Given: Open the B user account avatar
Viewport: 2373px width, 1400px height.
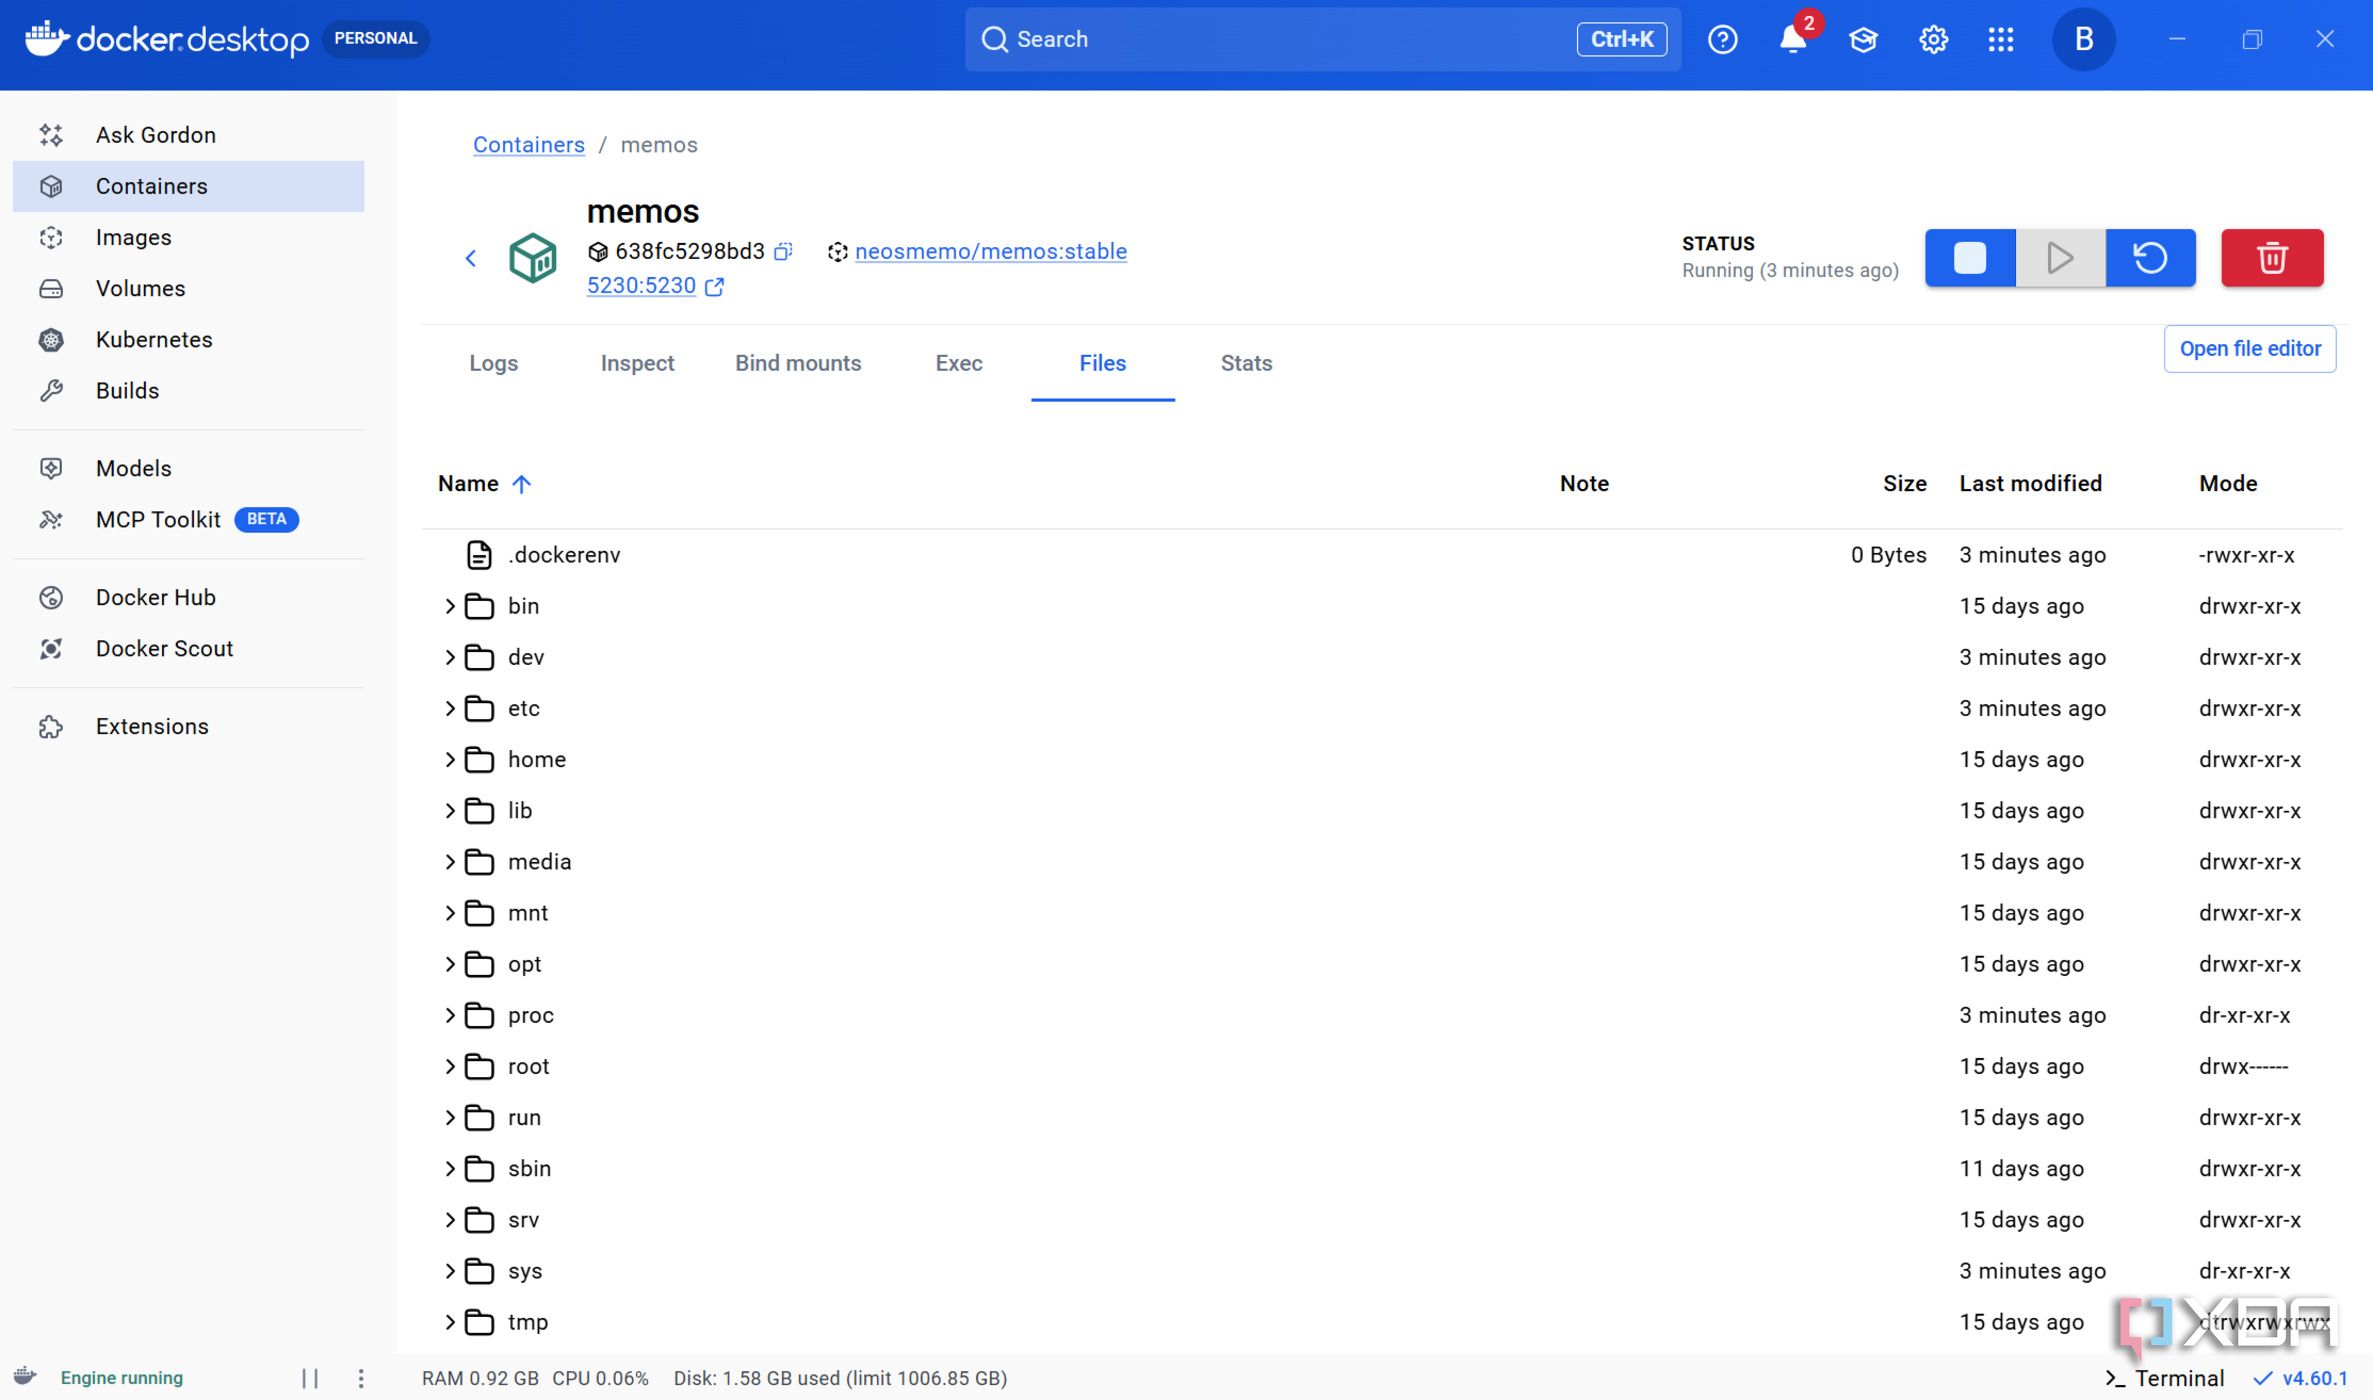Looking at the screenshot, I should coord(2084,39).
